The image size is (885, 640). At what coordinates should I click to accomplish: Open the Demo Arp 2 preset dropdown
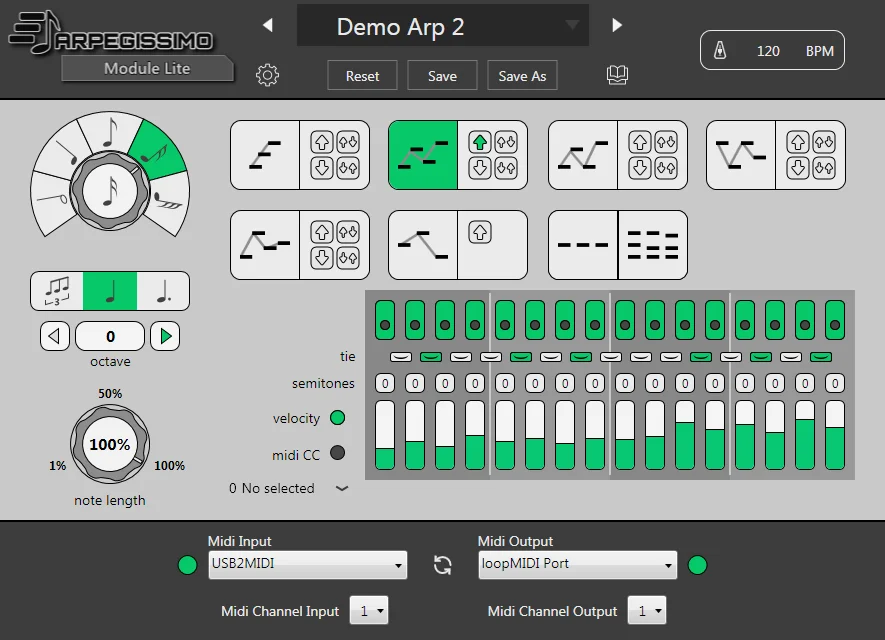443,25
